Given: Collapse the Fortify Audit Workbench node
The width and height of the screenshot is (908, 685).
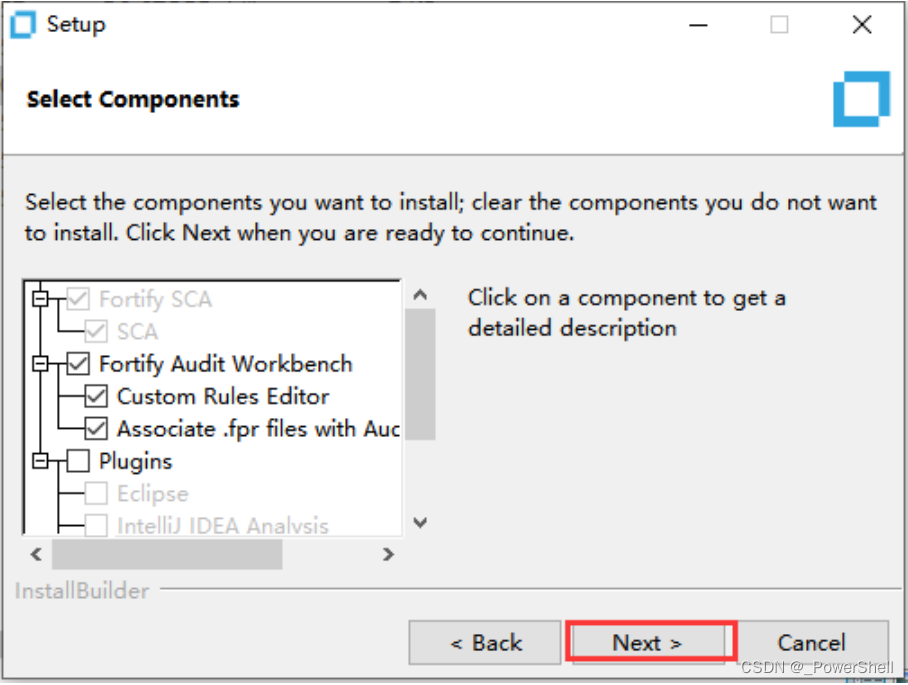Looking at the screenshot, I should click(41, 364).
